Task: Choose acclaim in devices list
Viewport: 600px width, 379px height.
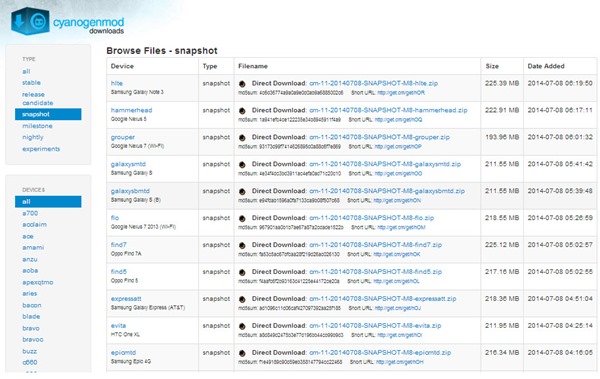Action: (x=34, y=224)
